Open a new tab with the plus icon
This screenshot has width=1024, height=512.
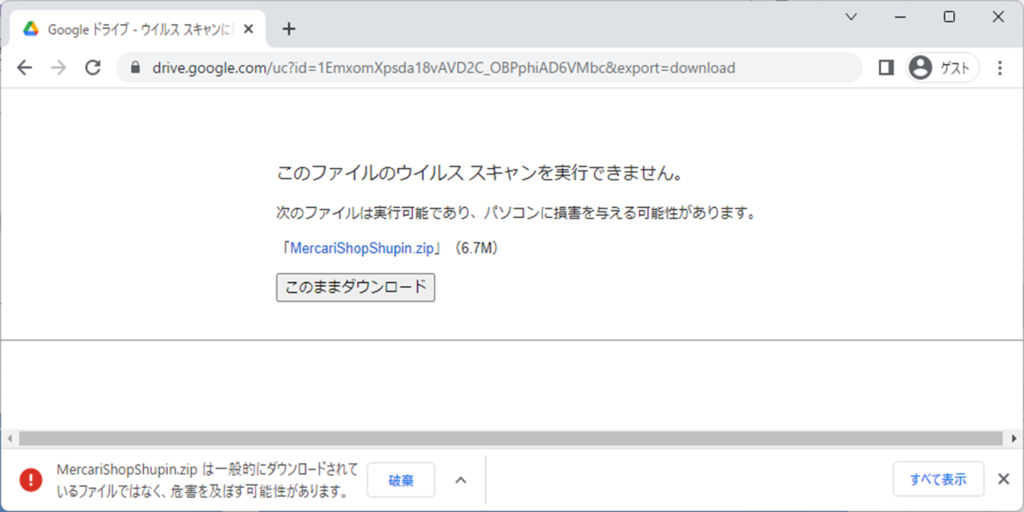tap(289, 28)
